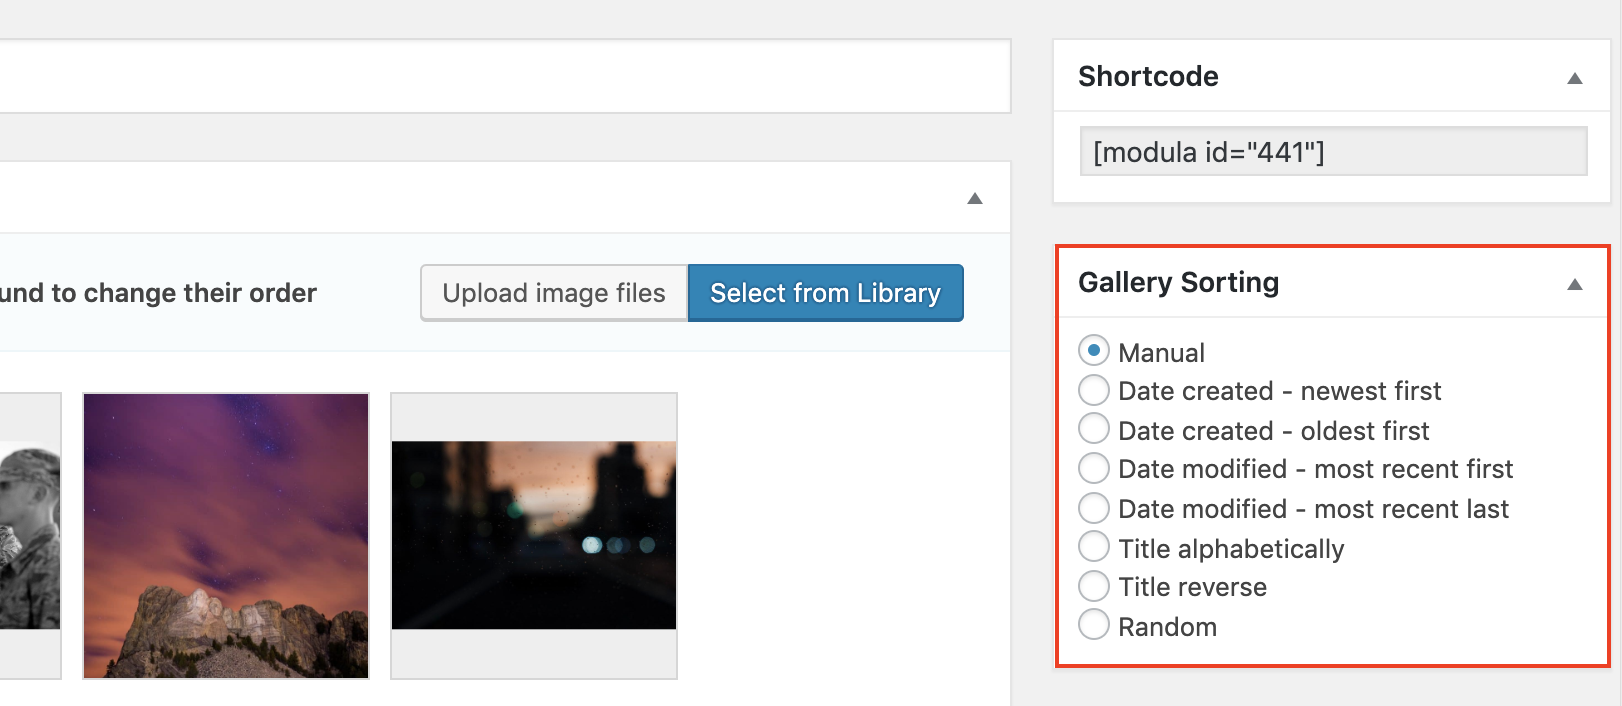
Task: Sort gallery by Title alphabetically
Action: pyautogui.click(x=1094, y=547)
